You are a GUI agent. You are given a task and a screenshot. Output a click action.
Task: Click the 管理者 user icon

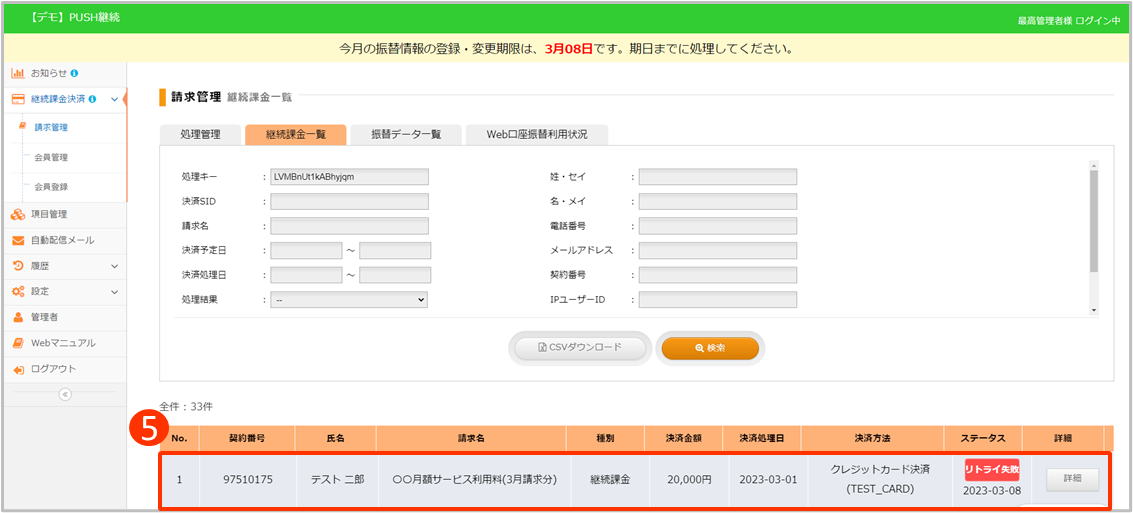18,318
